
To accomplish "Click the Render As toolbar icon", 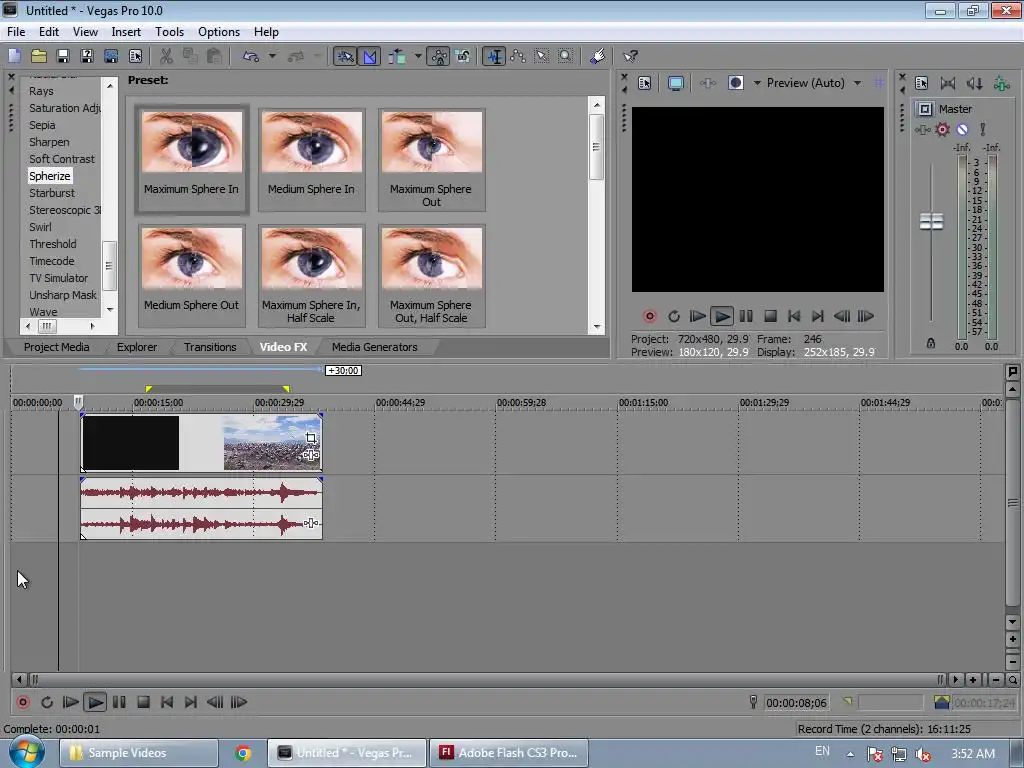I will coord(111,57).
